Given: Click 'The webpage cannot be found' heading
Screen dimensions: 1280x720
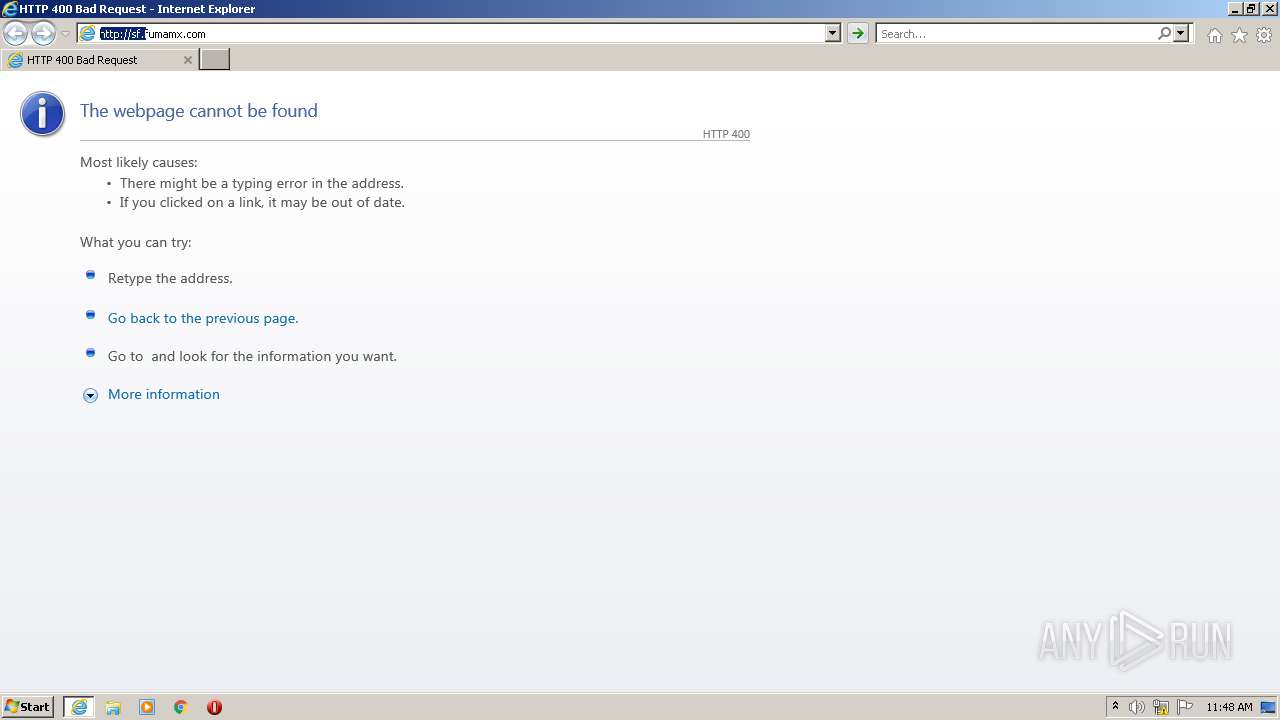Looking at the screenshot, I should 199,111.
